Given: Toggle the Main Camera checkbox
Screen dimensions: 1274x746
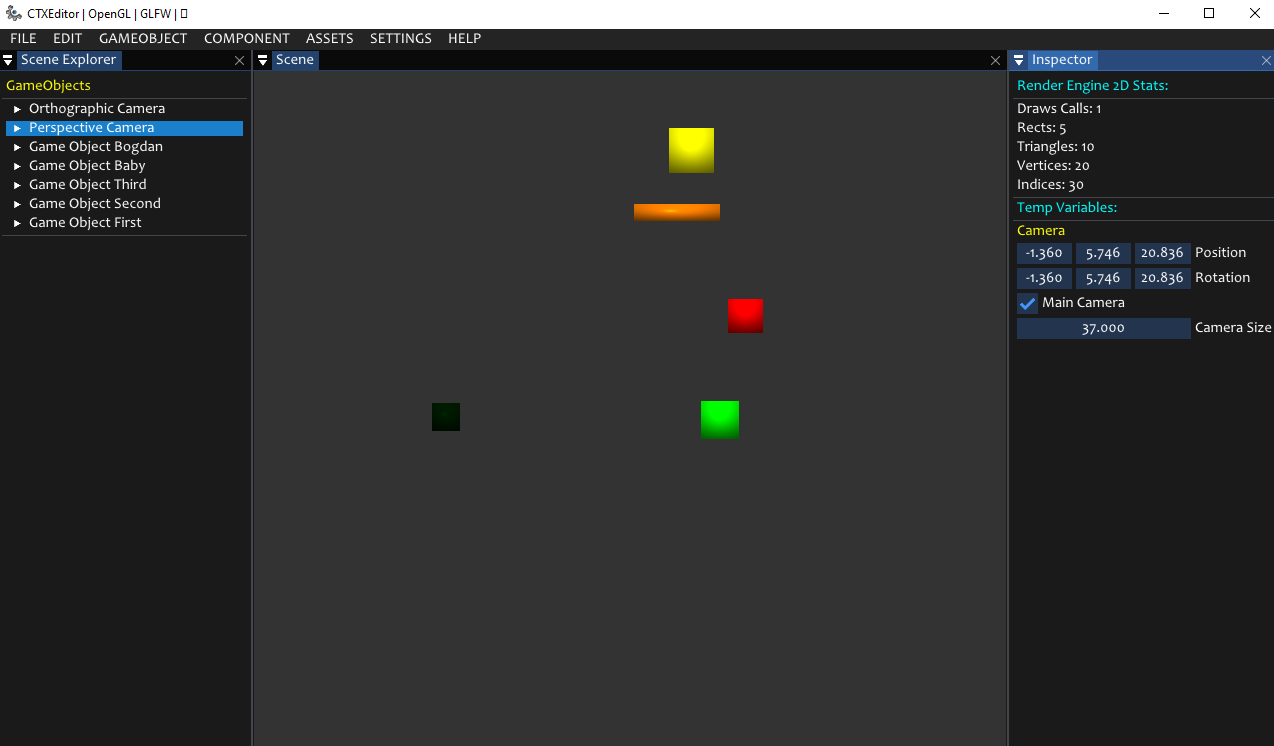Looking at the screenshot, I should coord(1027,303).
